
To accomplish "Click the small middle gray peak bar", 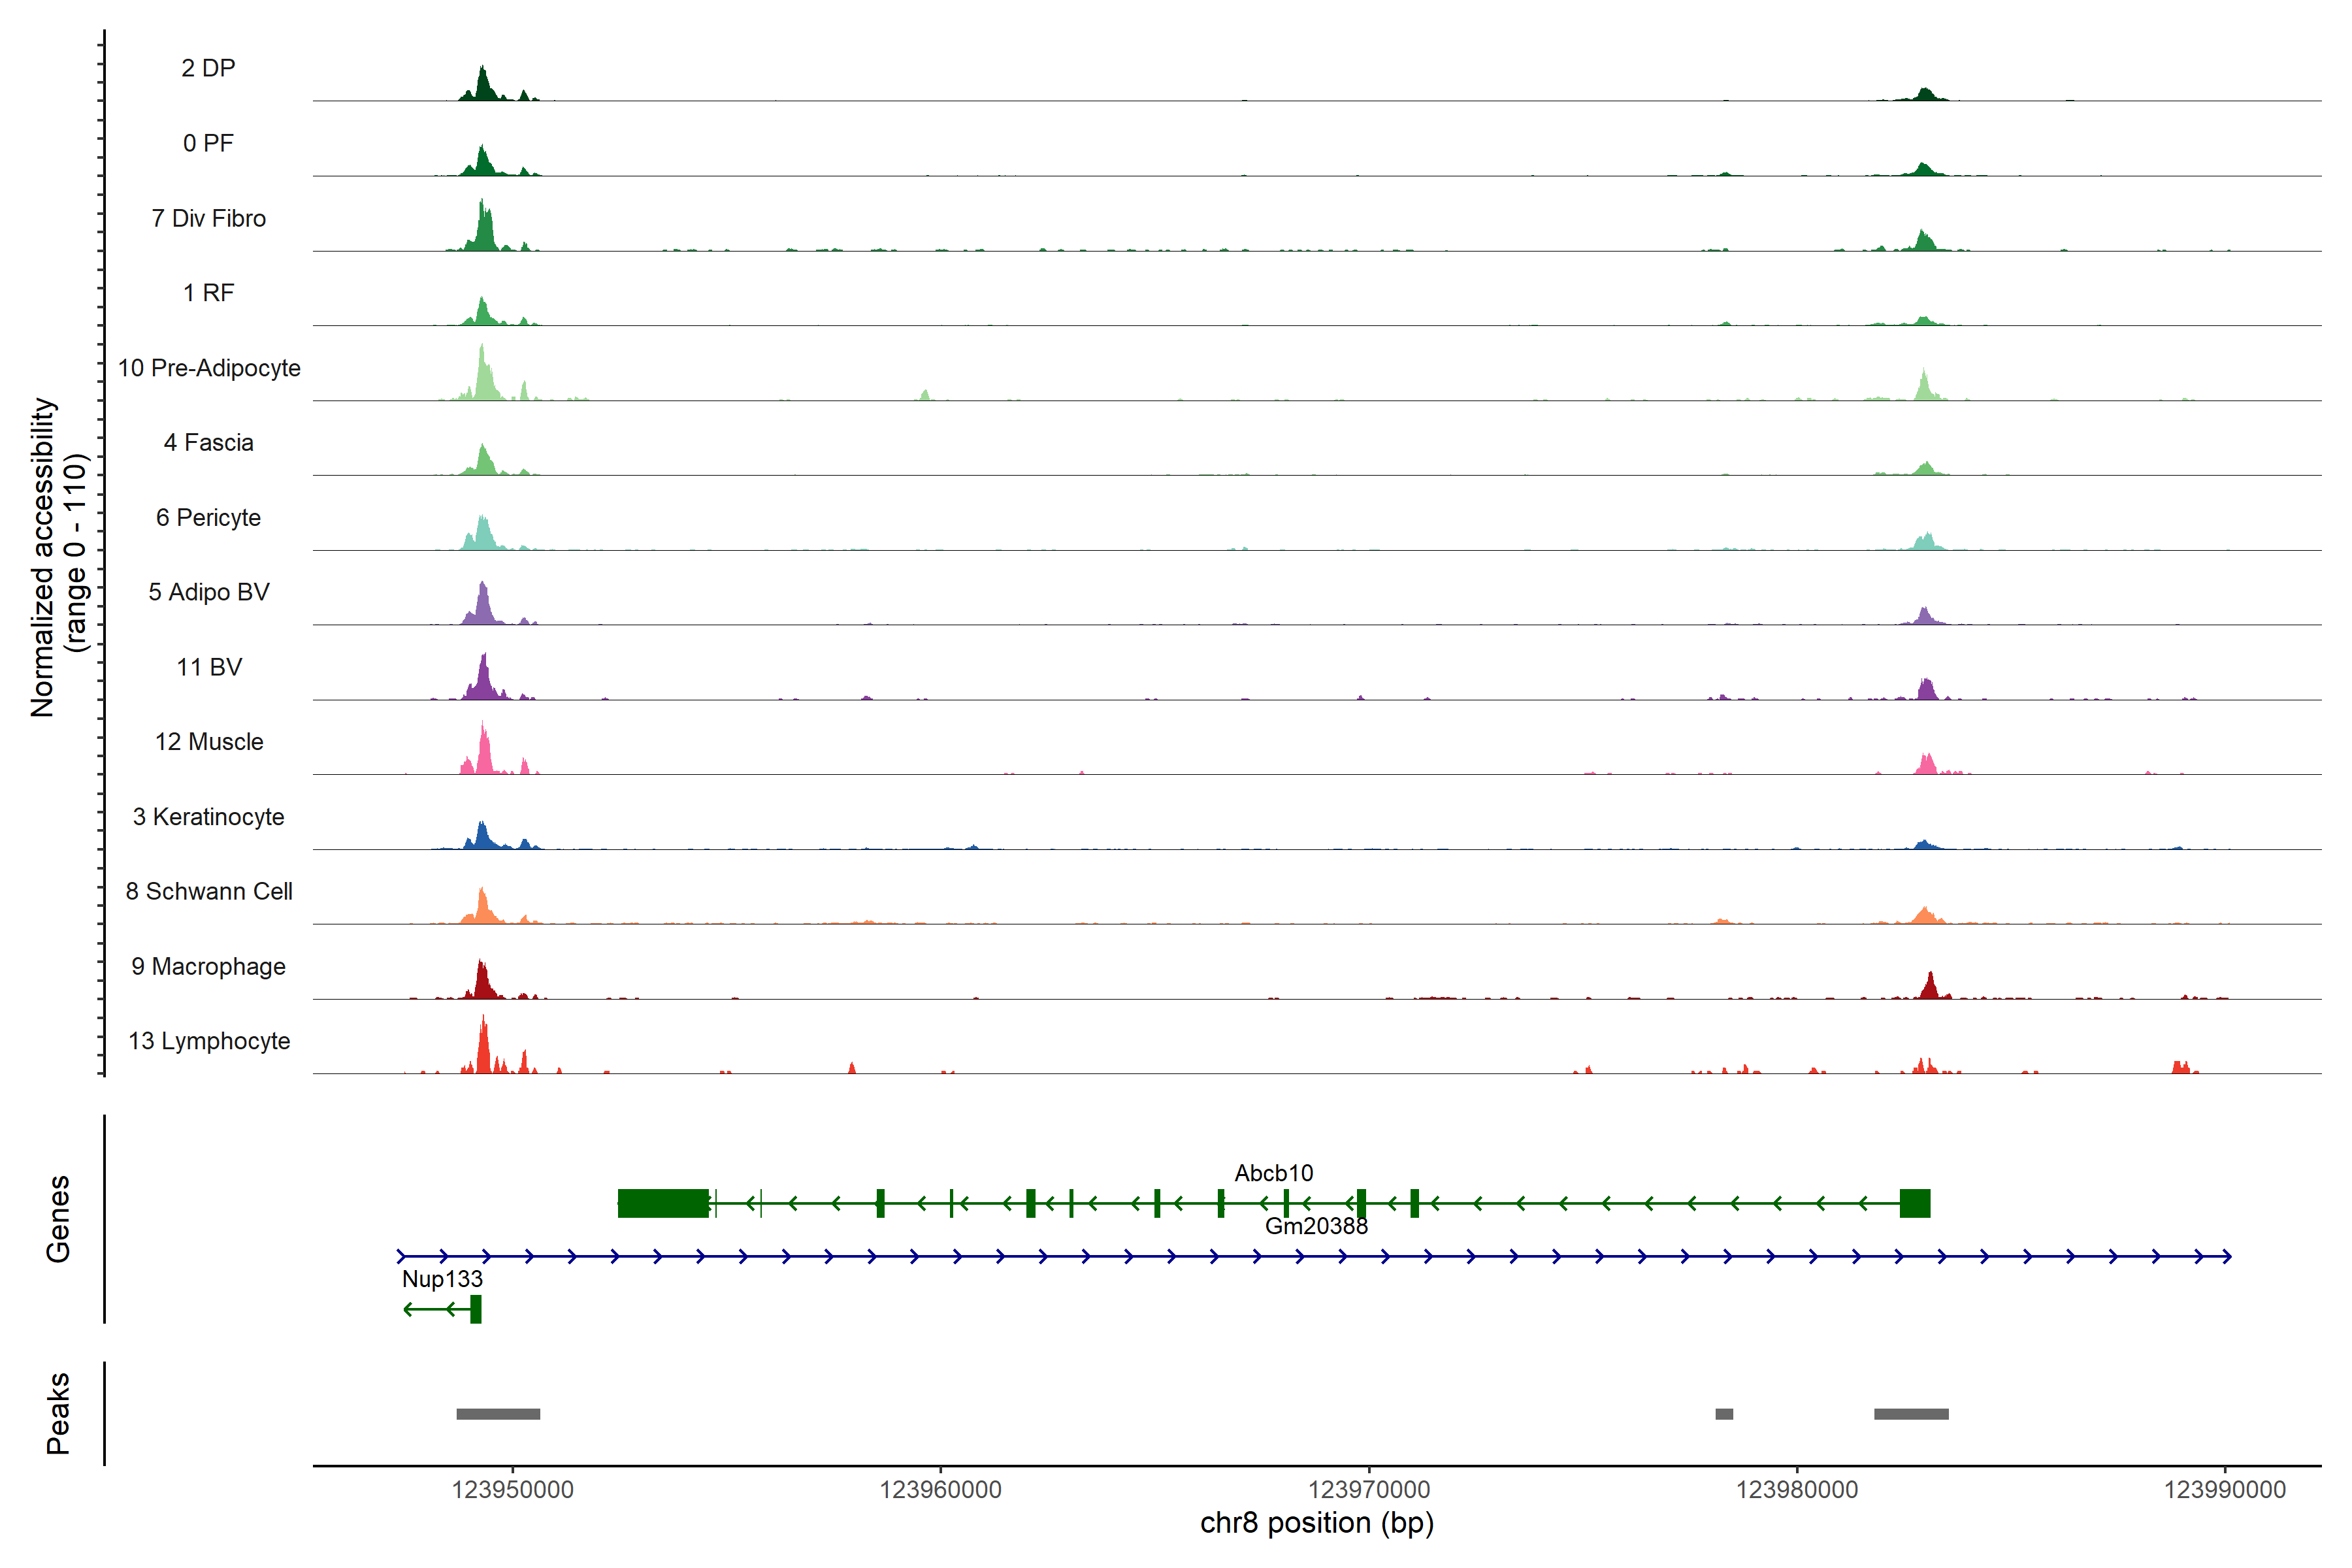I will 1724,1414.
